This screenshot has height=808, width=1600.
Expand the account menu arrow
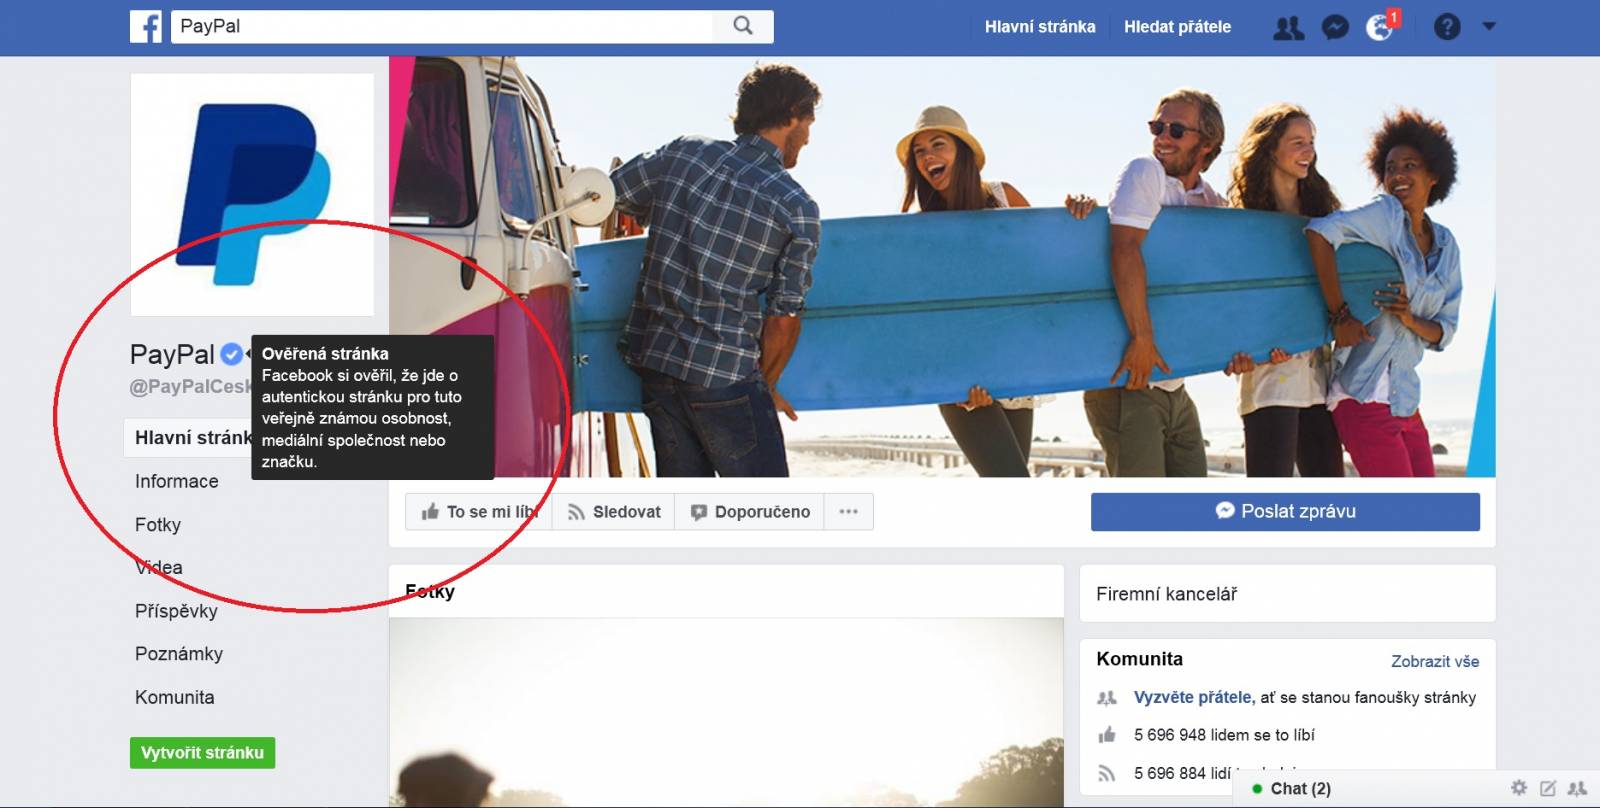tap(1489, 27)
